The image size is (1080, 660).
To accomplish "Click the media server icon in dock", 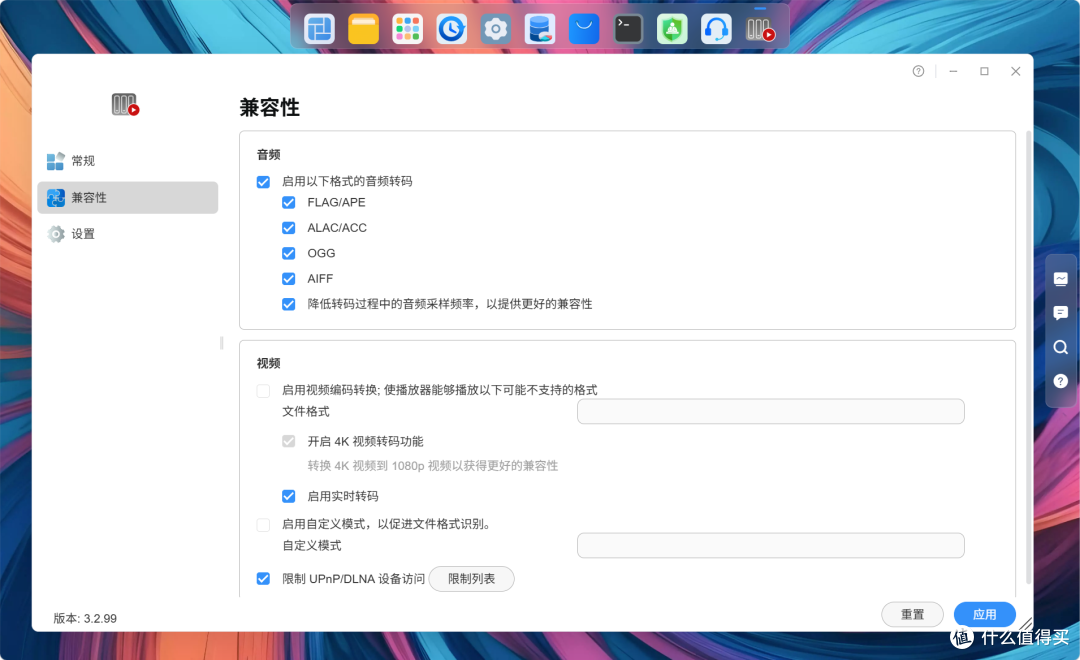I will 760,29.
